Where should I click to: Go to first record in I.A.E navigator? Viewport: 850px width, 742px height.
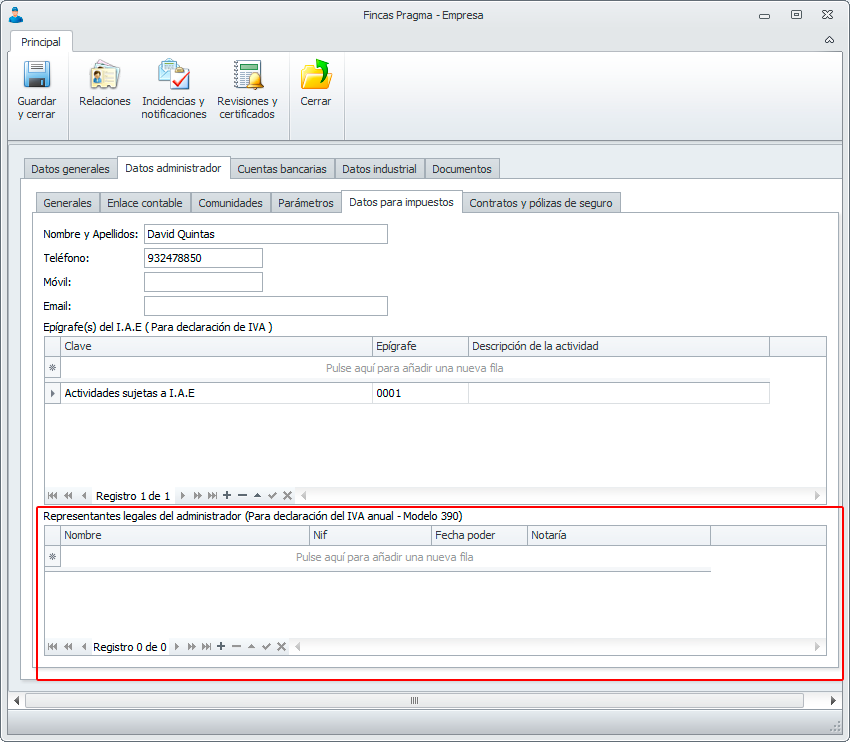point(52,496)
